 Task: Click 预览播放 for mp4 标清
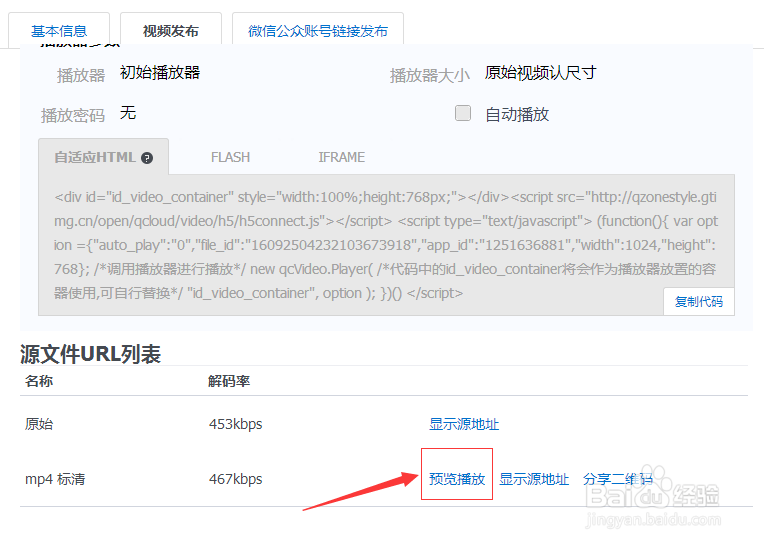coord(457,479)
